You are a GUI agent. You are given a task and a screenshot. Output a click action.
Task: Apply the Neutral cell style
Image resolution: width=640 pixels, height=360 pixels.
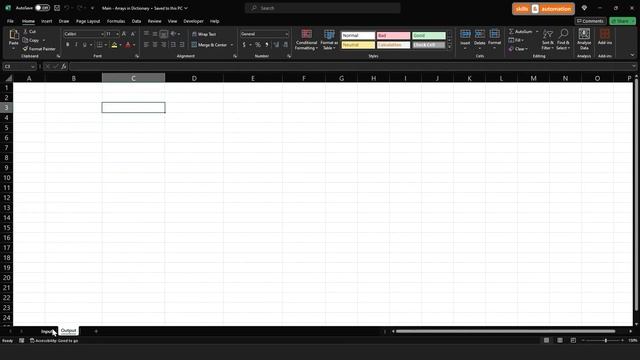coord(358,45)
